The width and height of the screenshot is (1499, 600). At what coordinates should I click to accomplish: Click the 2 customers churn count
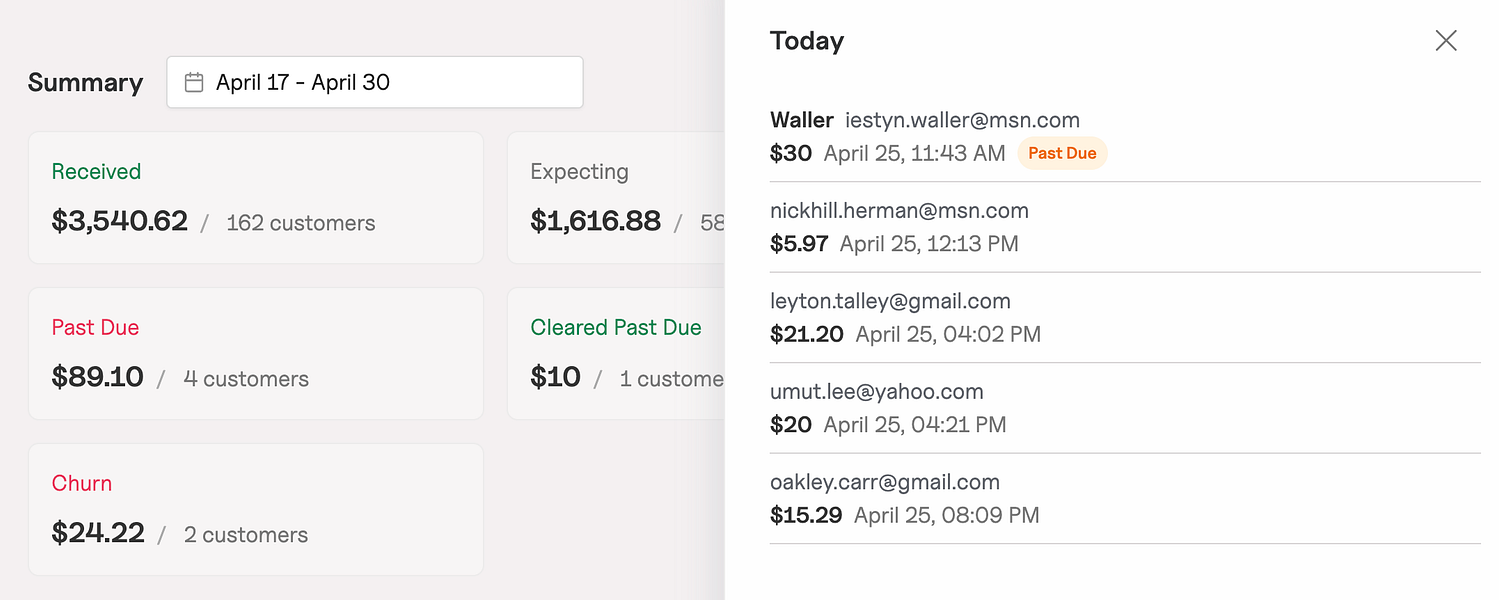(245, 535)
